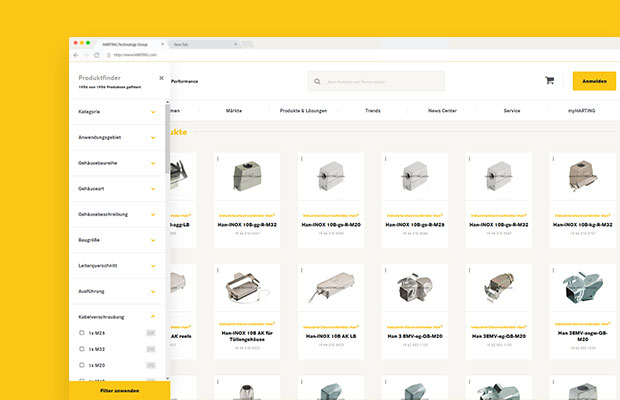This screenshot has height=400, width=620.
Task: Apply filters with Filter anwenden
Action: point(119,391)
